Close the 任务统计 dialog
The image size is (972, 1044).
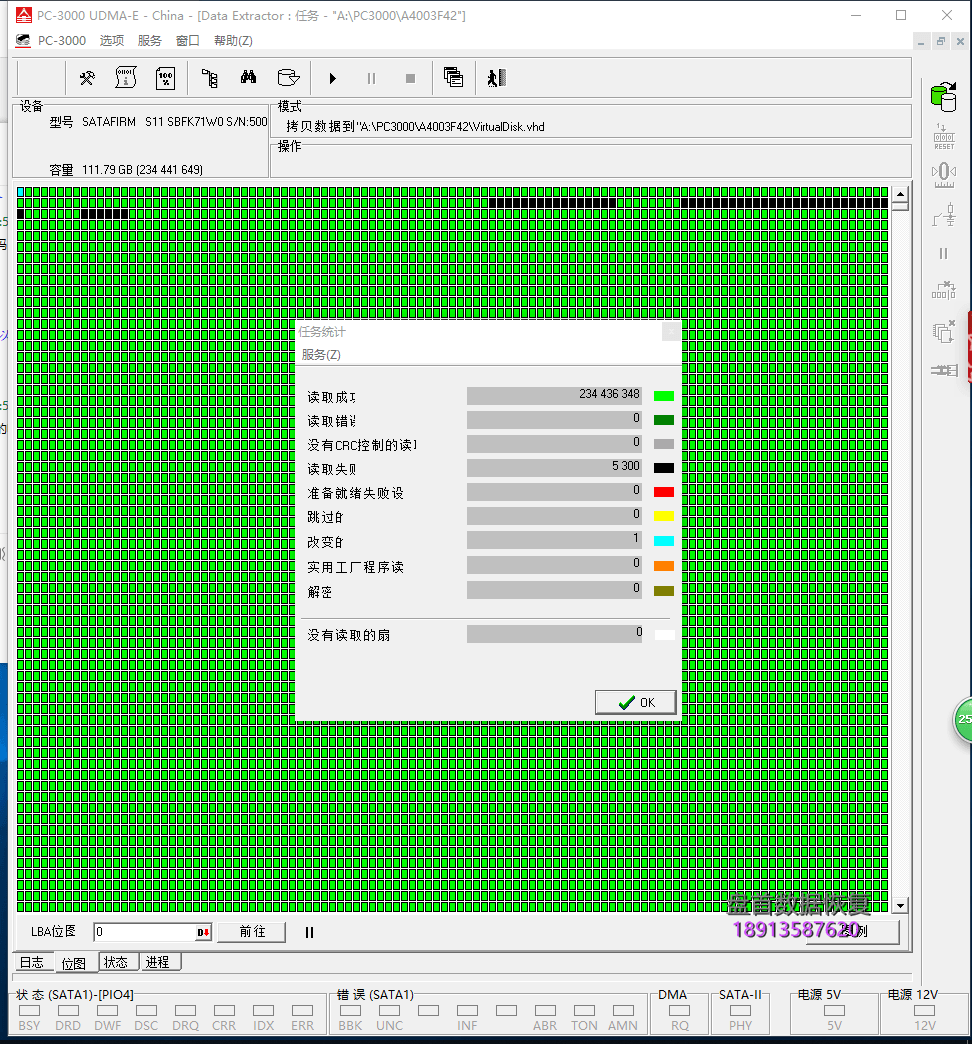coord(671,331)
